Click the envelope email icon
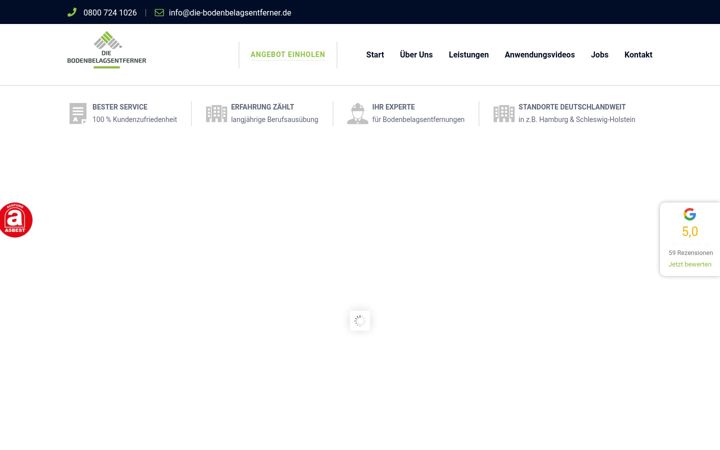Viewport: 720px width, 450px height. click(159, 12)
